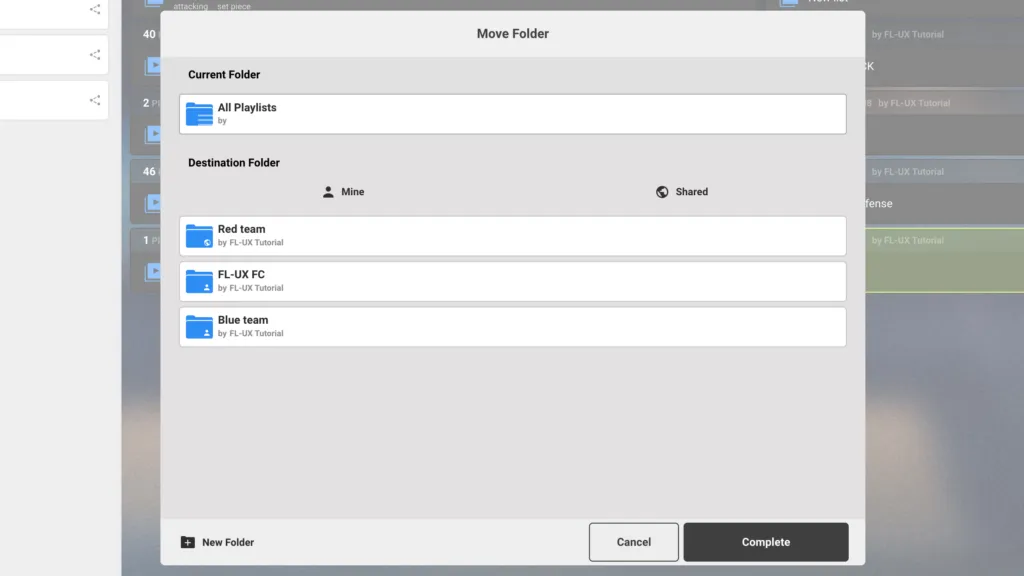The height and width of the screenshot is (576, 1024).
Task: Click 'by FL-UX Tutorial' under FL-UX FC
Action: coord(251,288)
